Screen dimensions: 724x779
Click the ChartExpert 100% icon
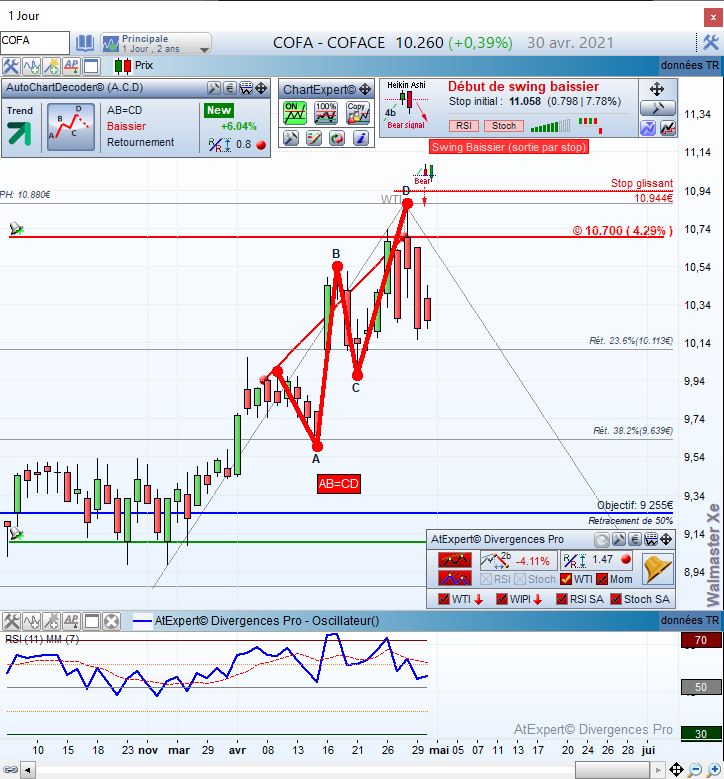point(326,113)
